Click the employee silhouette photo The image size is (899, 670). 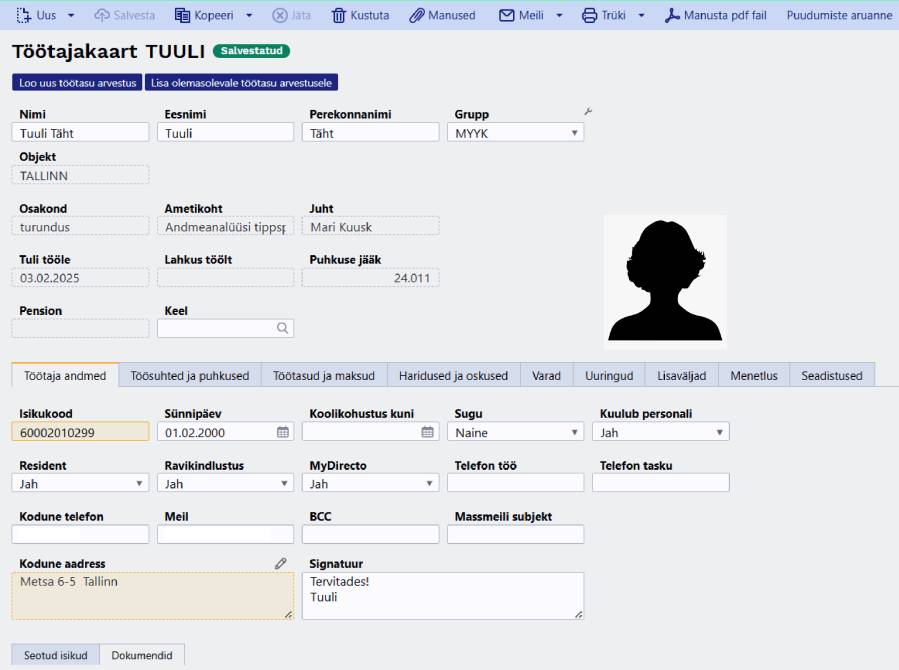[665, 279]
